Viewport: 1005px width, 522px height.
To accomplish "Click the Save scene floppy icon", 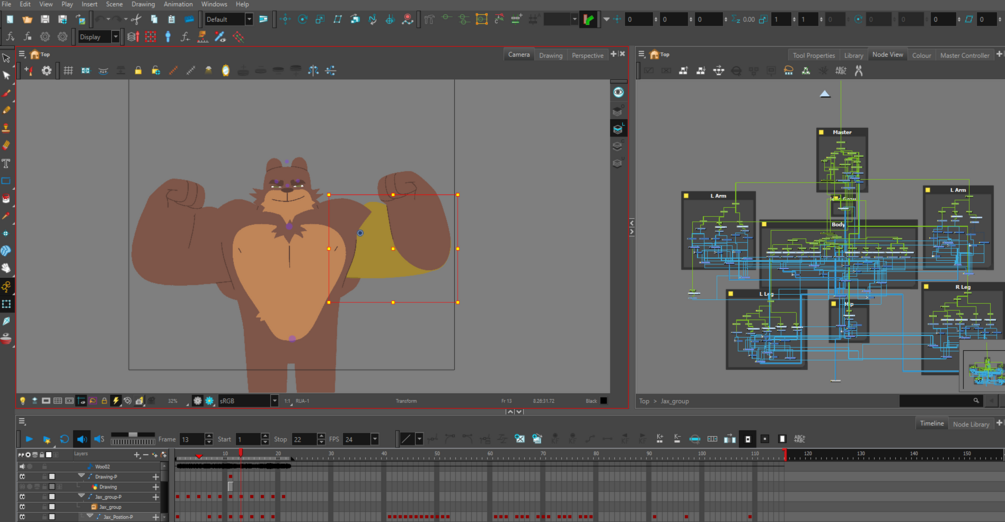I will (45, 19).
